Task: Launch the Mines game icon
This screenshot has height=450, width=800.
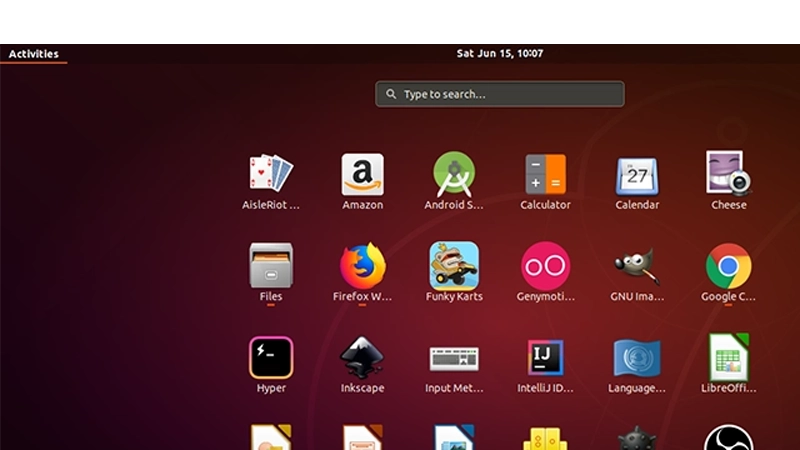Action: point(637,438)
